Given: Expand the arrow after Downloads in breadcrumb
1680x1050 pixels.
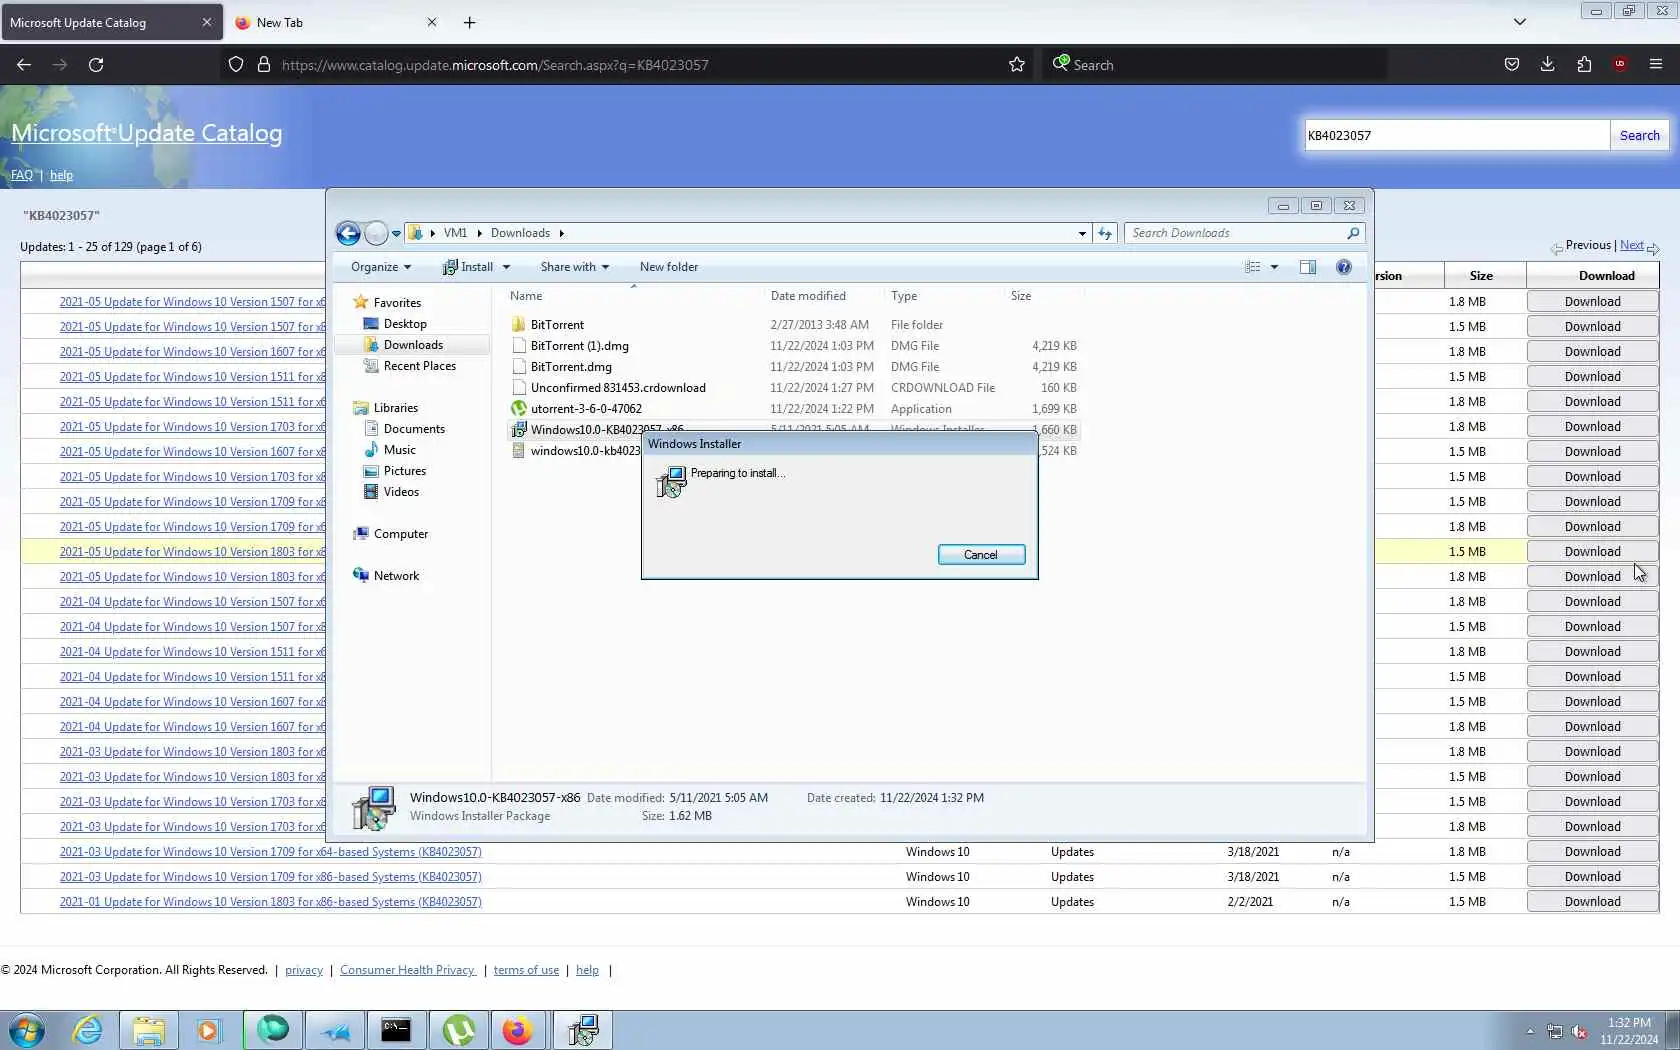Looking at the screenshot, I should tap(561, 233).
